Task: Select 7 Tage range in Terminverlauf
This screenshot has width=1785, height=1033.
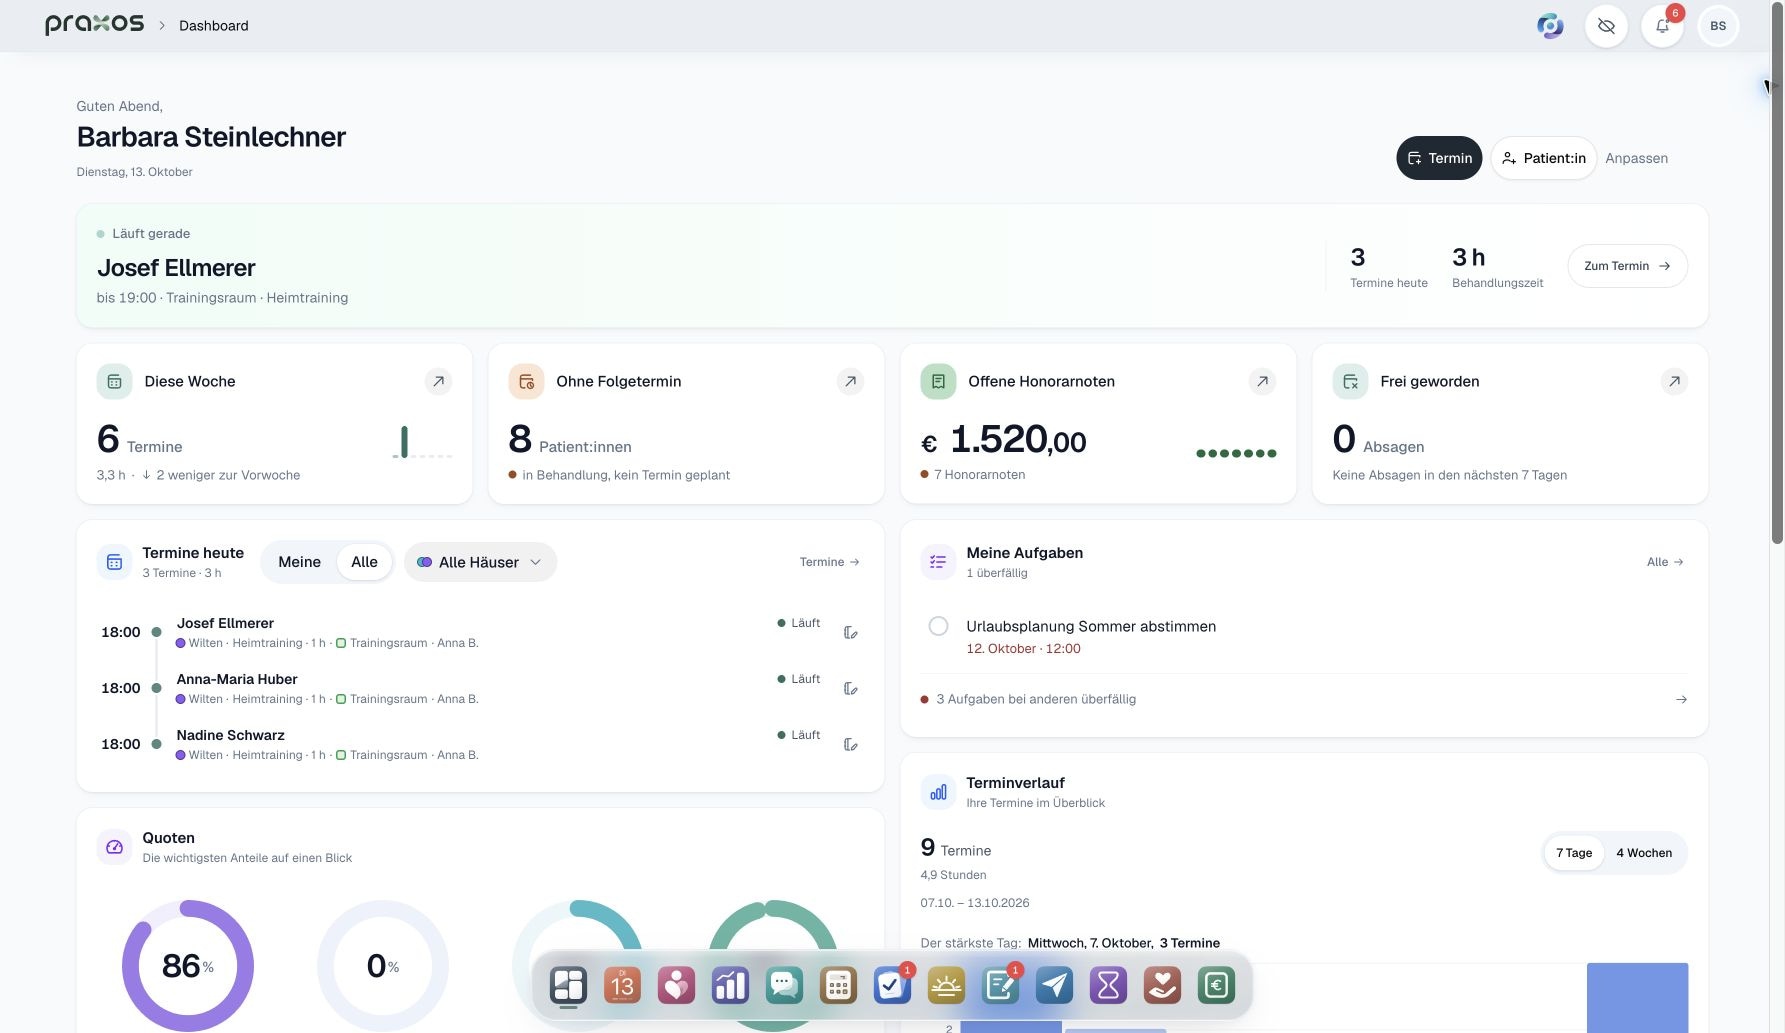Action: tap(1574, 853)
